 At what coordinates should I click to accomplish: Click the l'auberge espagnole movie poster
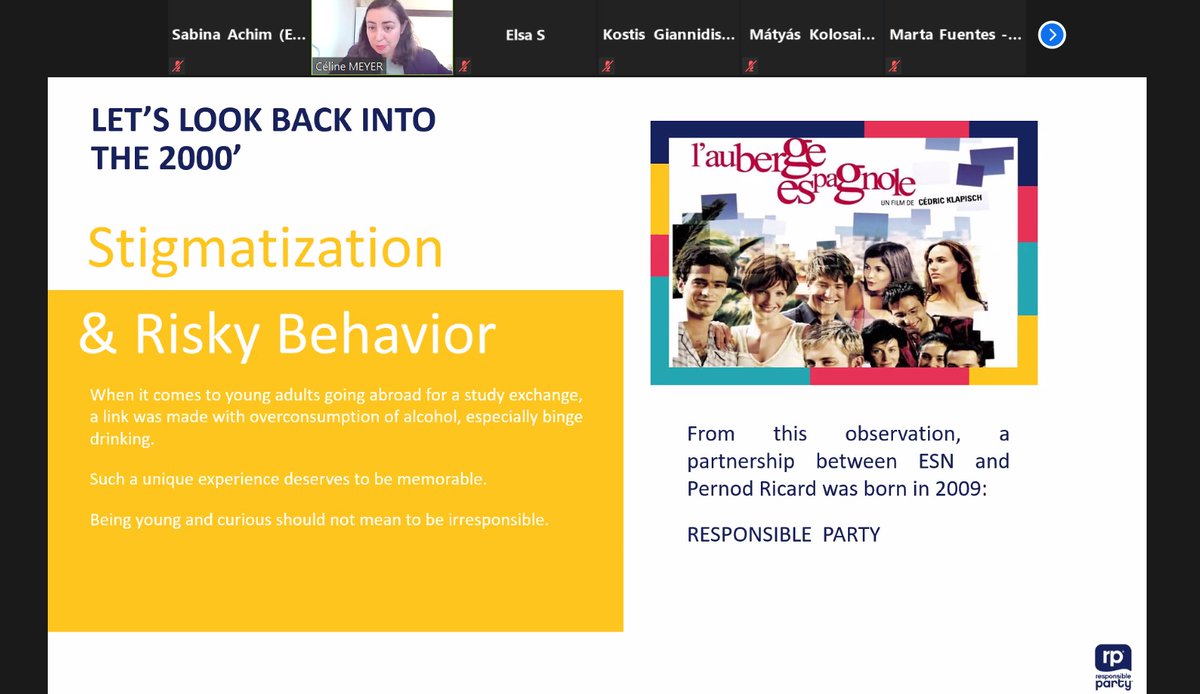(x=845, y=252)
